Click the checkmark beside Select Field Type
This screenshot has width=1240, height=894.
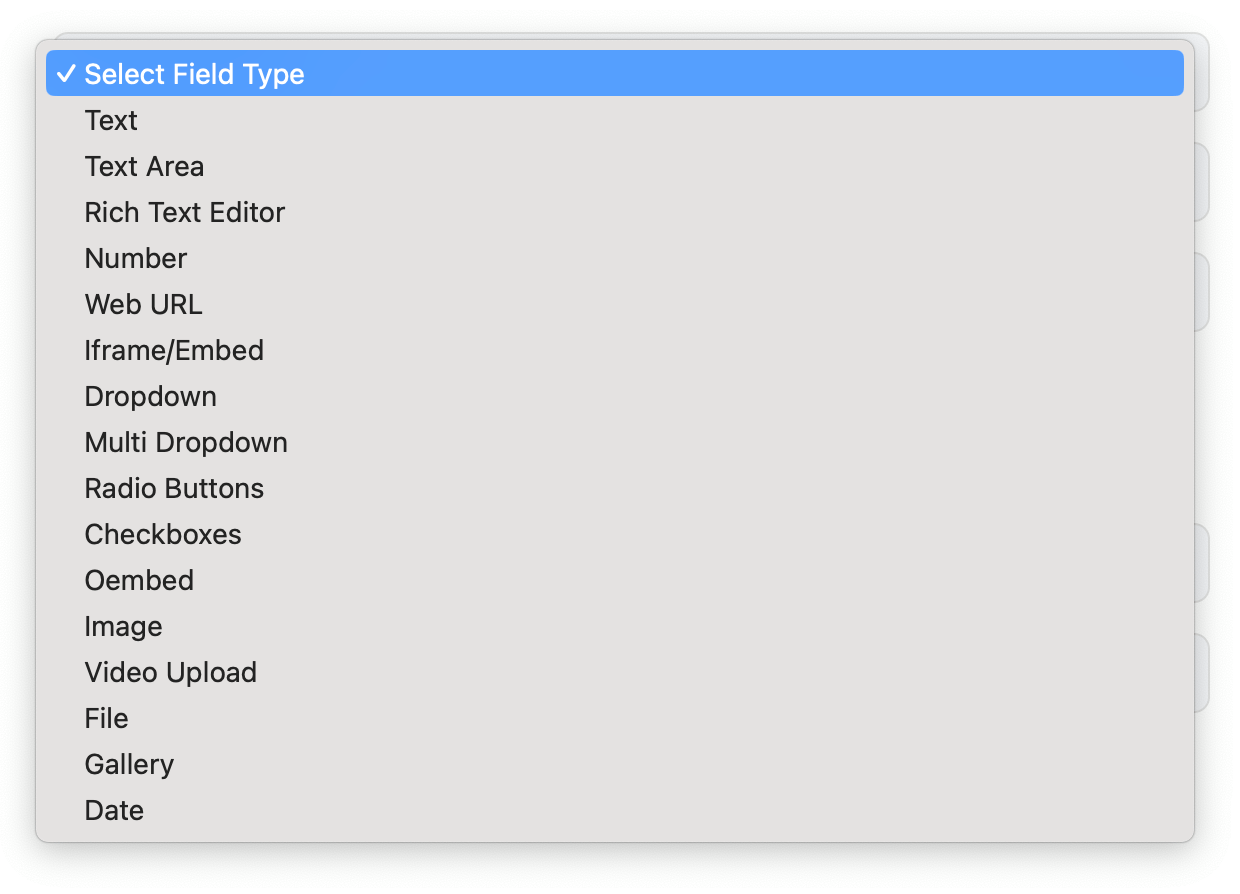click(x=66, y=74)
